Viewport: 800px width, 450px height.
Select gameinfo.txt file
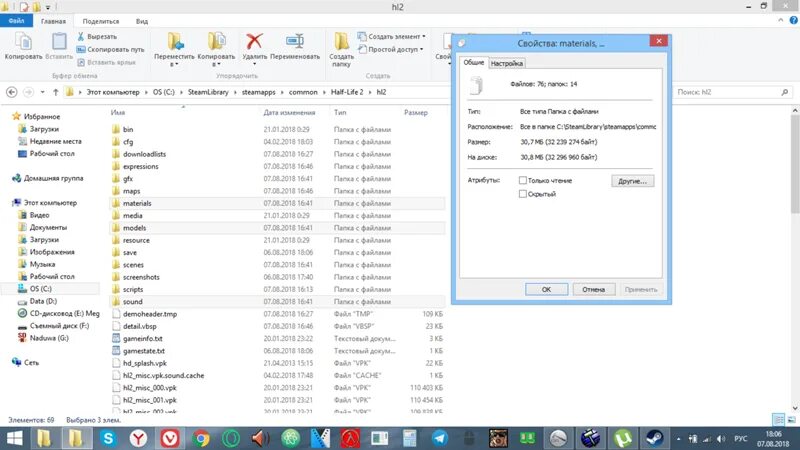(277, 338)
